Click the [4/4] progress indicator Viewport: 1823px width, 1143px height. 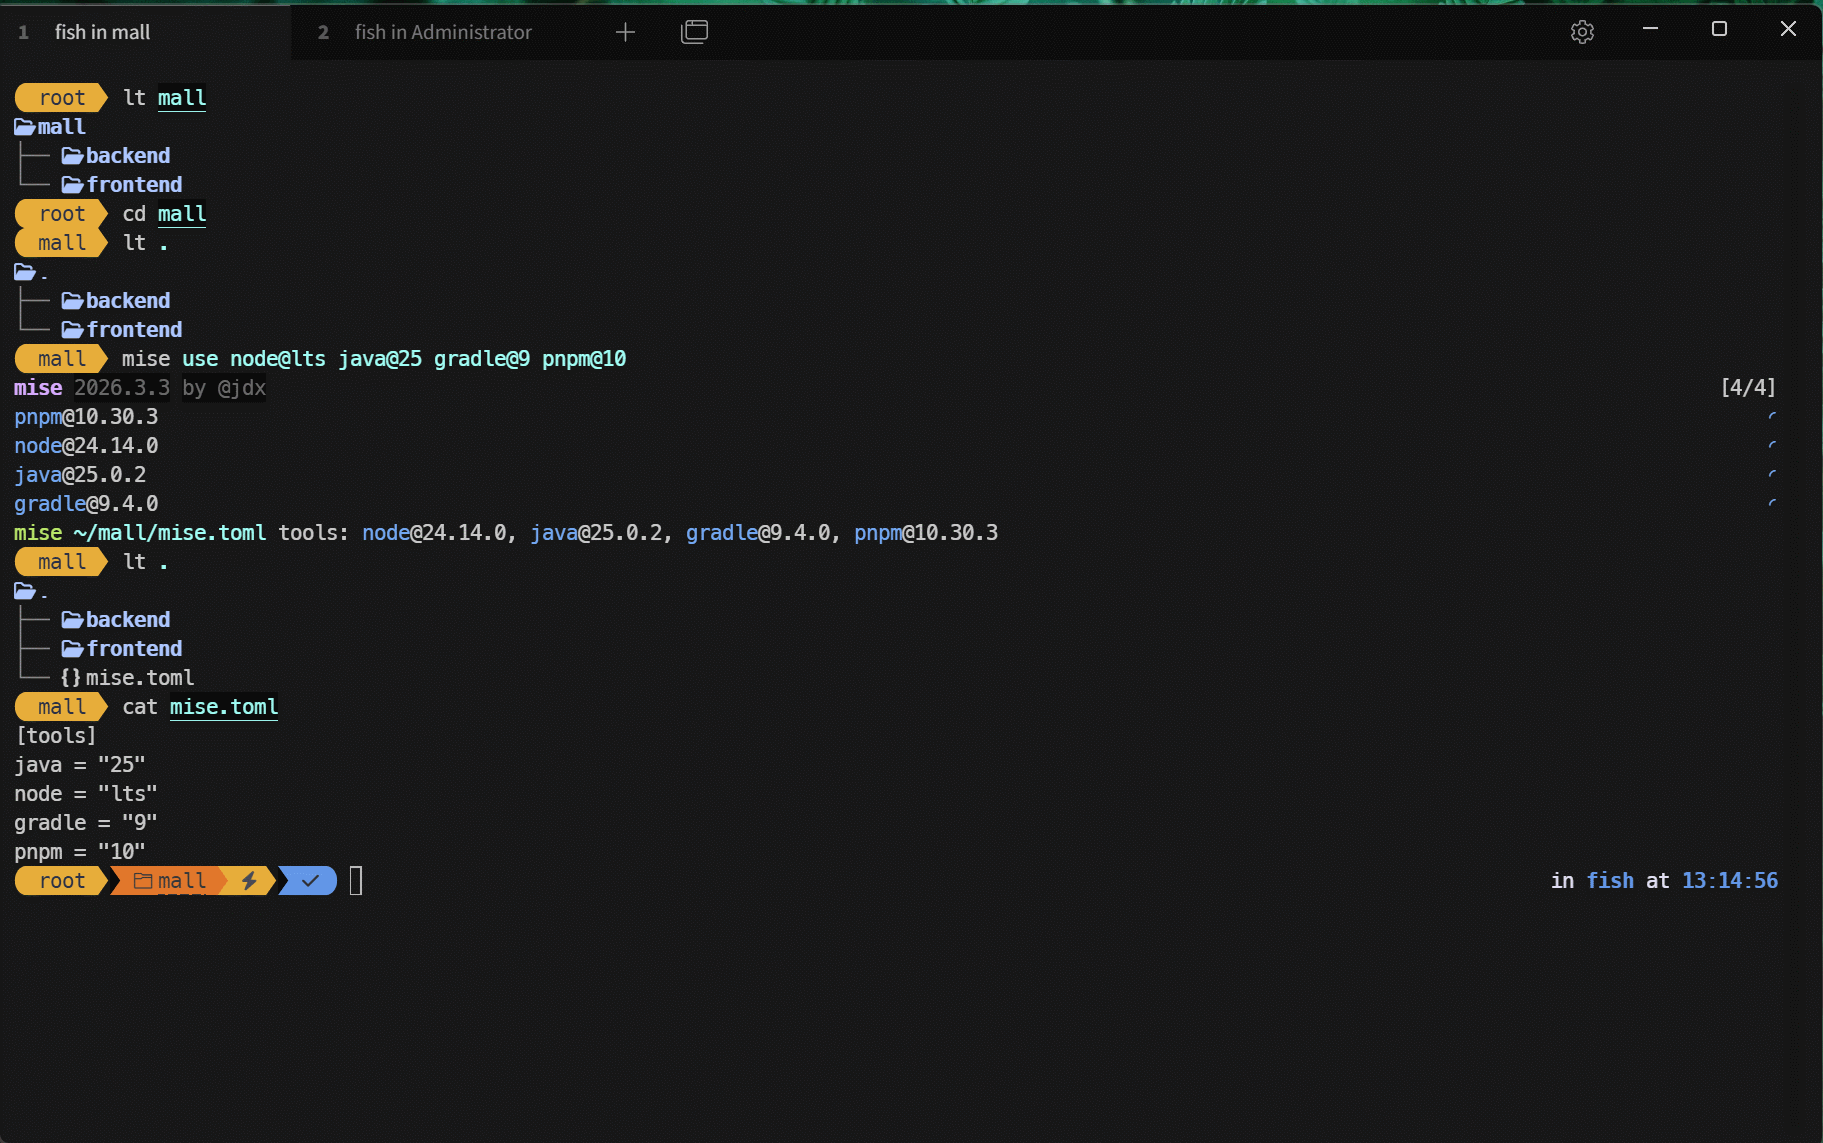pos(1747,388)
